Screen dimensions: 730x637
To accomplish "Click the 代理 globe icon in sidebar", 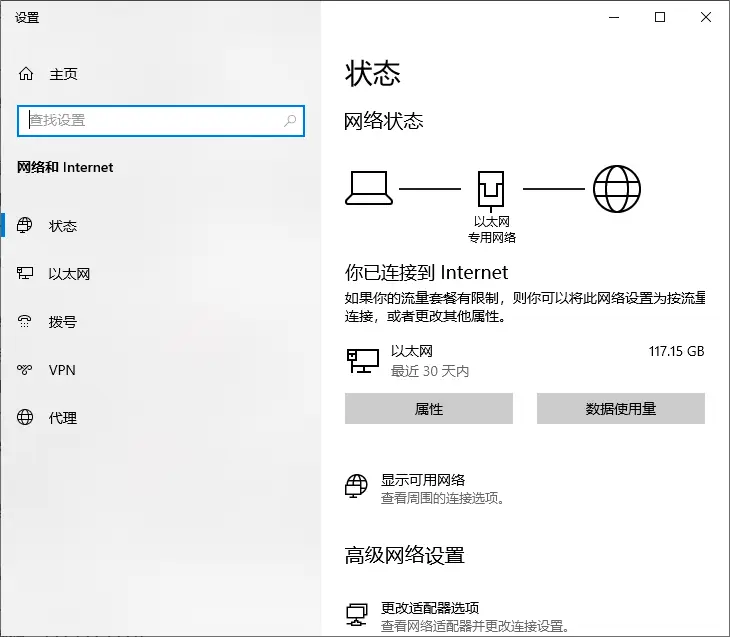I will 25,417.
